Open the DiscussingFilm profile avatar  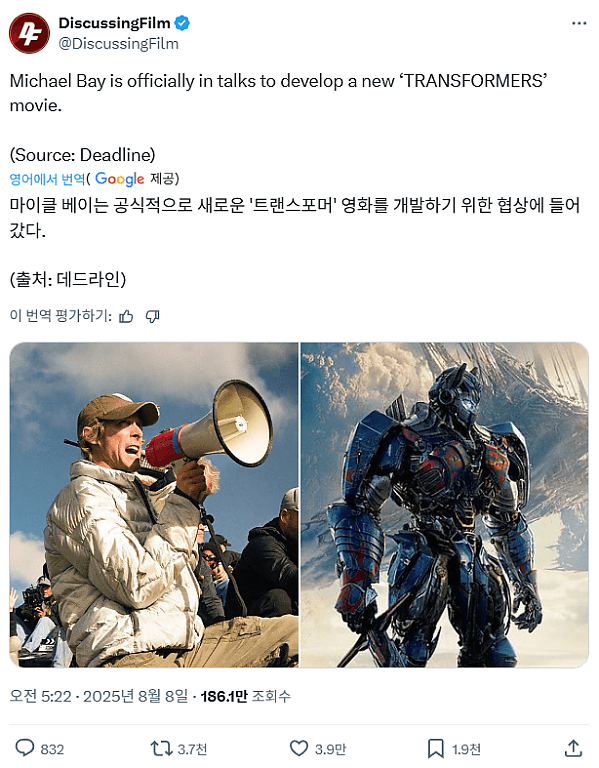tap(29, 33)
